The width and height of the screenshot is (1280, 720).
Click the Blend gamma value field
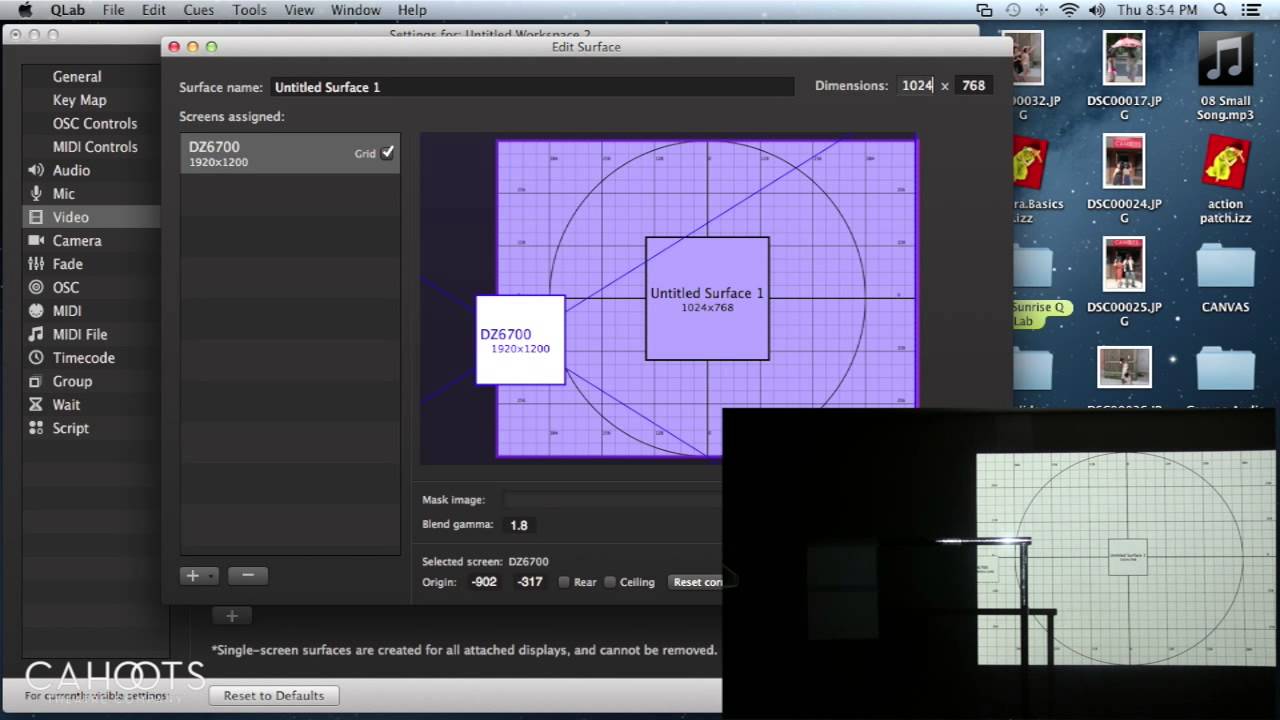519,525
